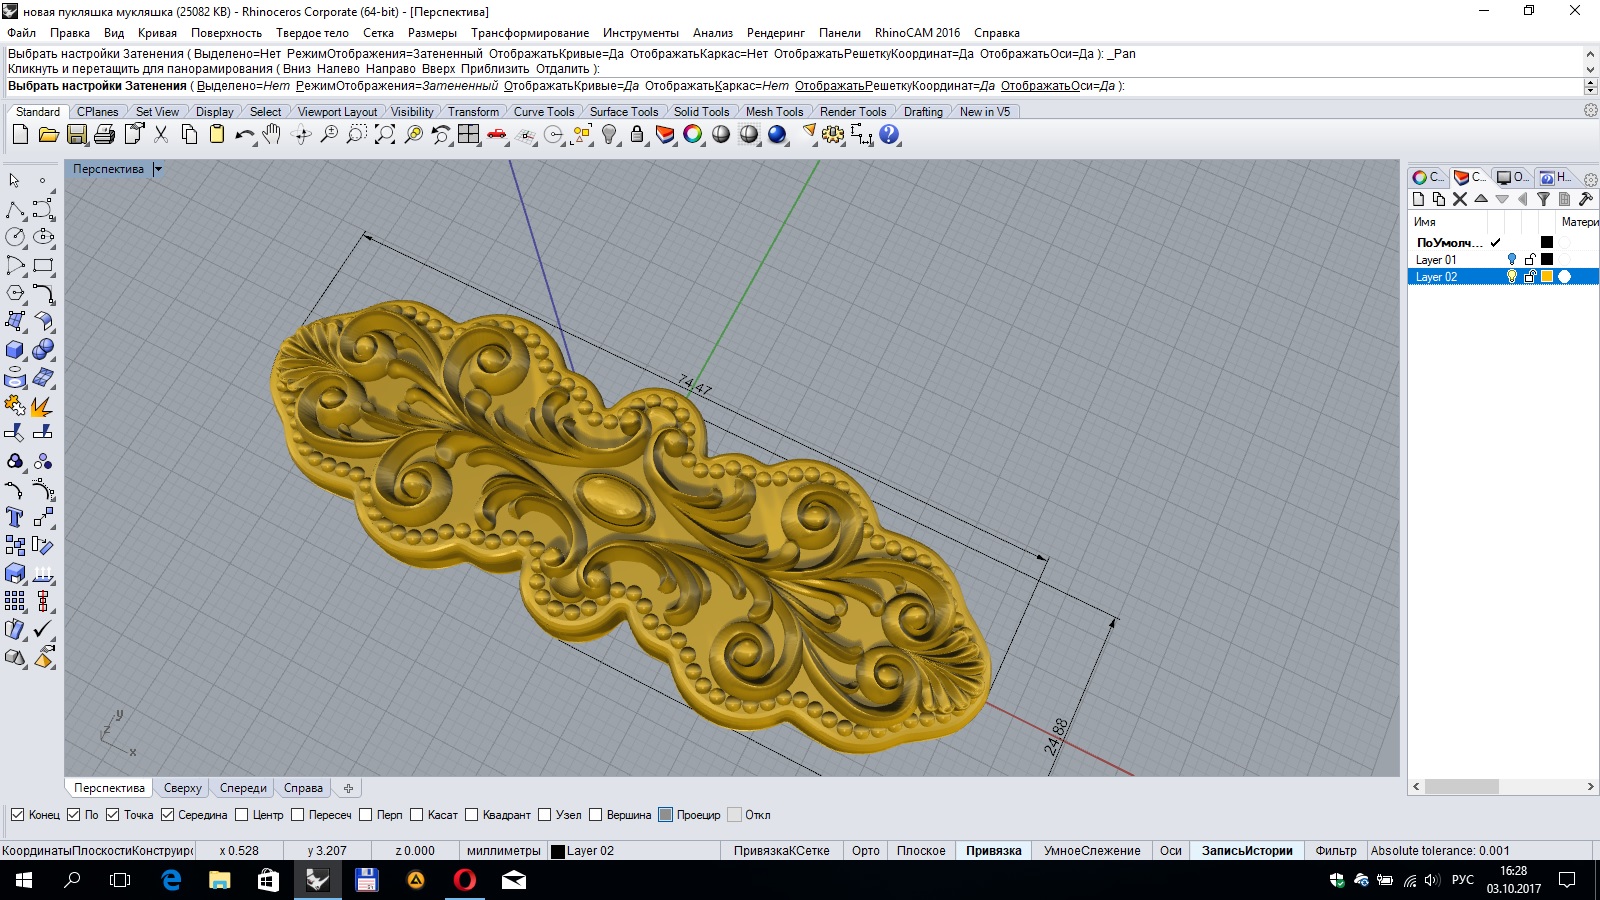Screen dimensions: 1600x900
Task: Expand the command history scroll-down arrow
Action: [1590, 69]
